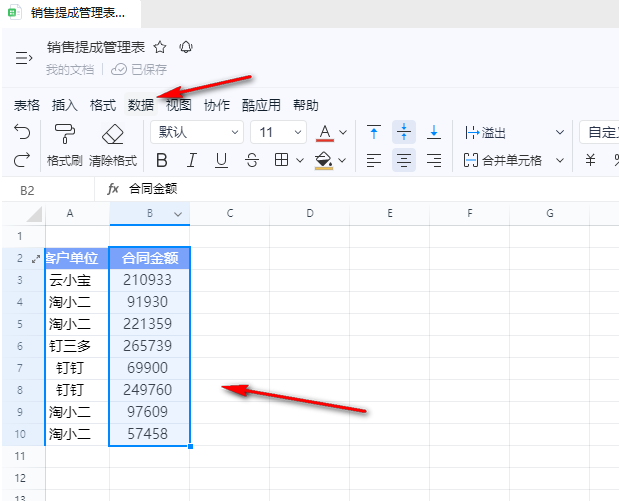Click the 溢出 text overflow button
This screenshot has height=501, width=619.
pos(485,133)
